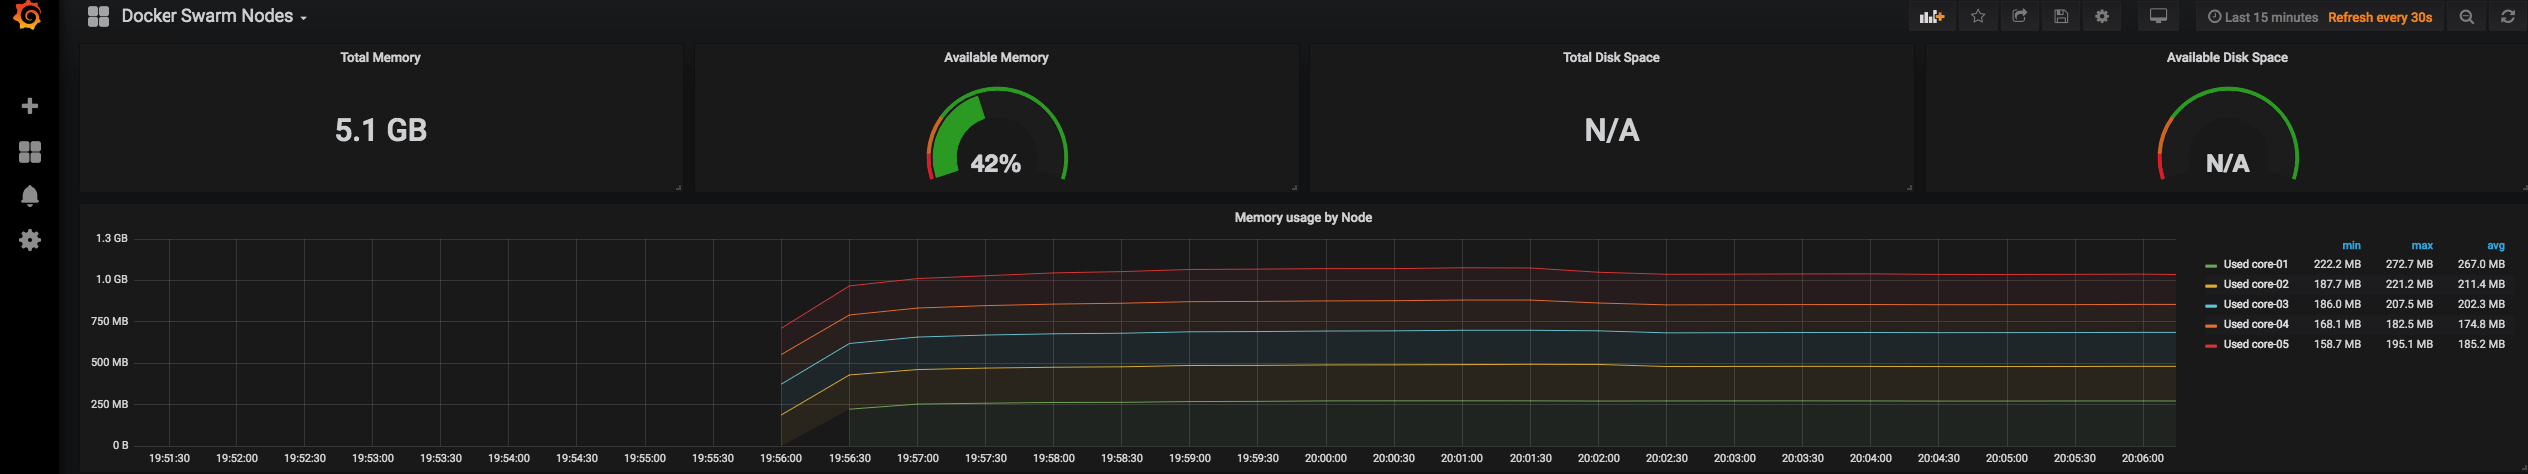Click the 20:00:00 time axis label

pyautogui.click(x=1326, y=458)
